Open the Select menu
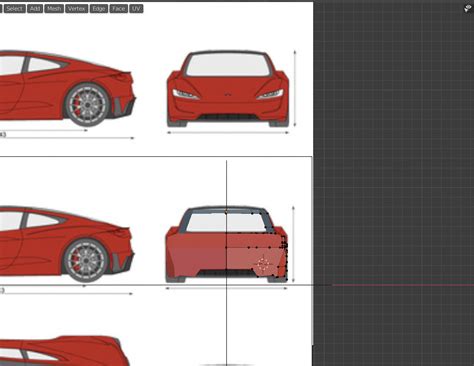 coord(14,8)
